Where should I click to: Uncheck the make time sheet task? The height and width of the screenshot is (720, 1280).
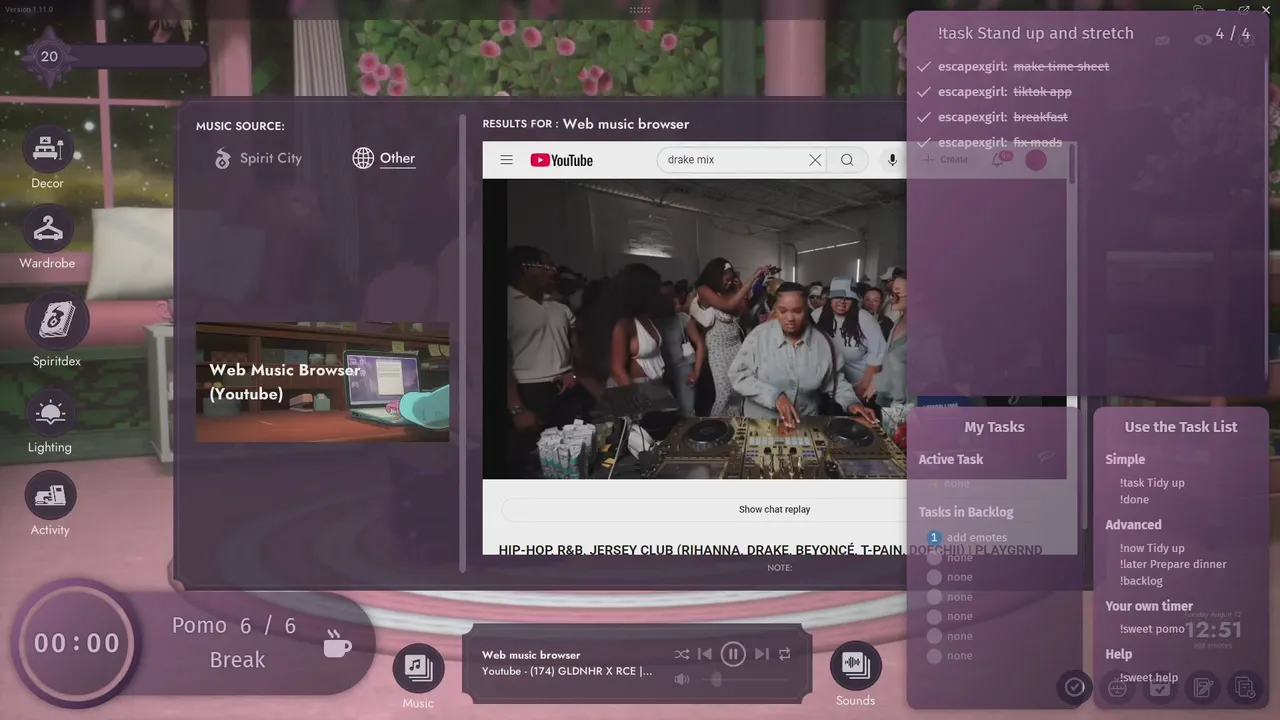pyautogui.click(x=924, y=66)
